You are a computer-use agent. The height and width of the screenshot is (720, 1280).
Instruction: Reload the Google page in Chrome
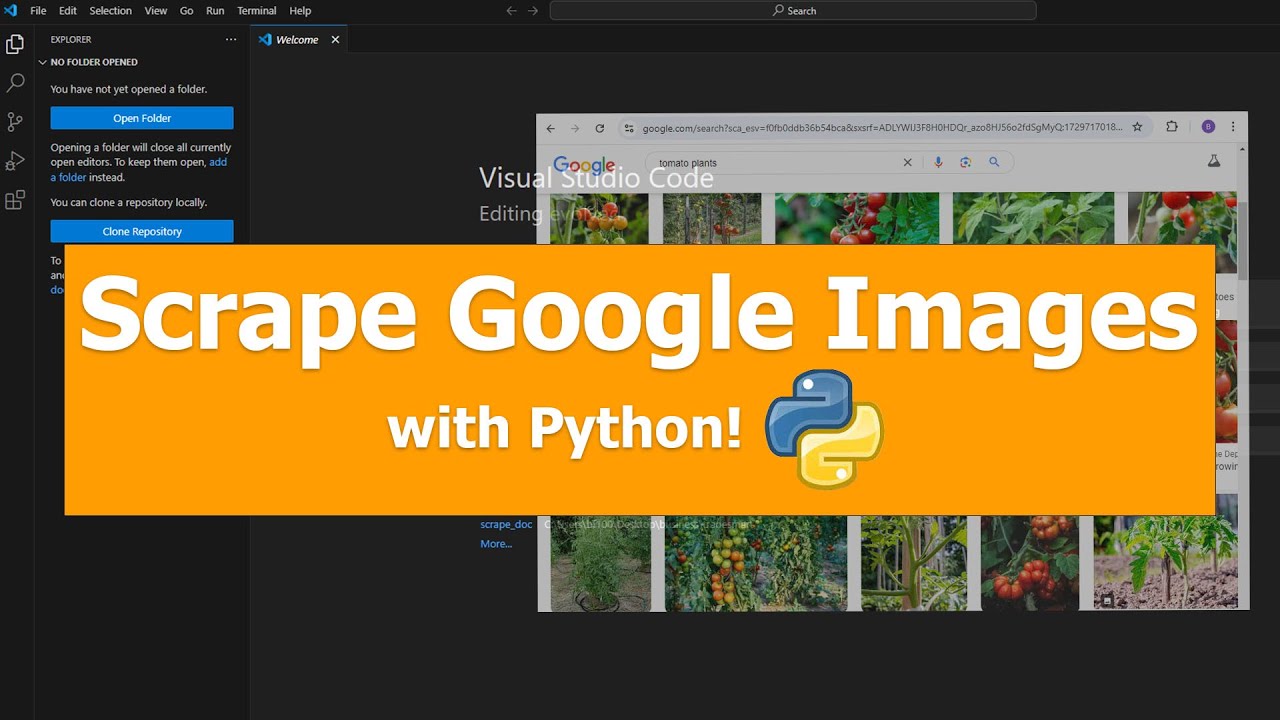point(600,128)
